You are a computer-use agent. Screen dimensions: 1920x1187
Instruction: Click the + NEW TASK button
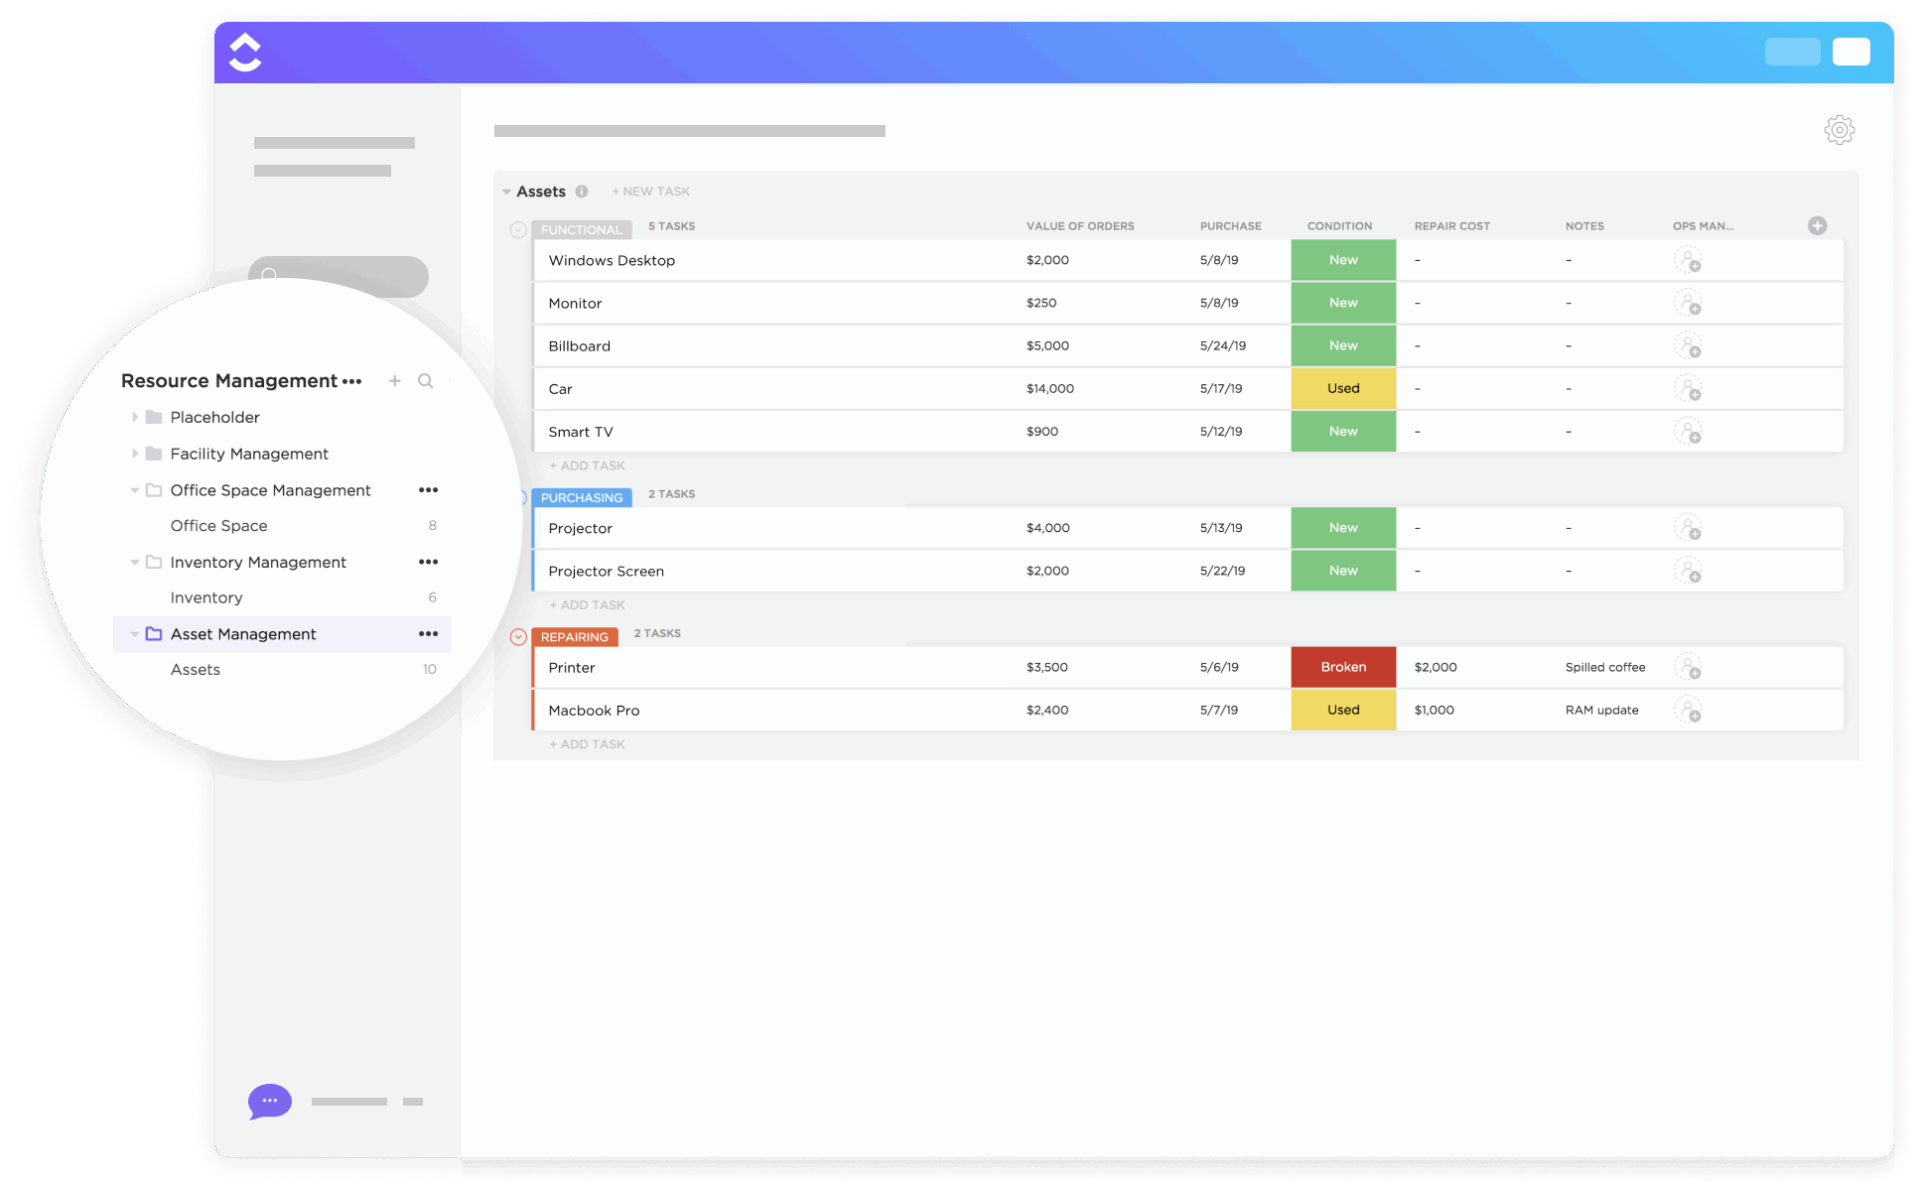(651, 191)
